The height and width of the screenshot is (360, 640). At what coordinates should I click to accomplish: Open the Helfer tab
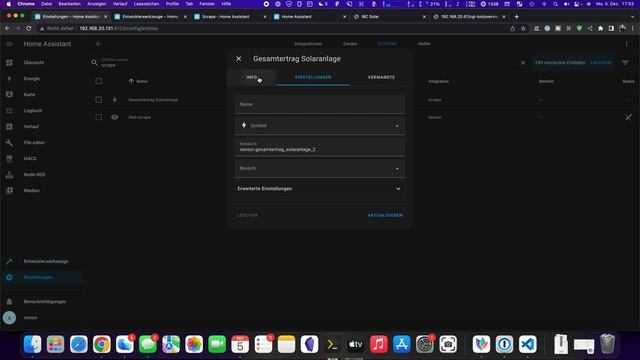[x=424, y=44]
